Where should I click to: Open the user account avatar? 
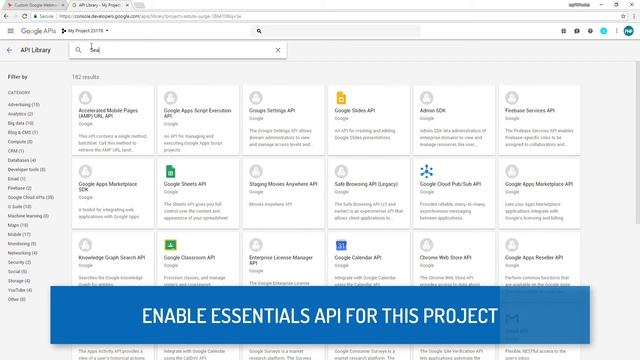point(629,31)
